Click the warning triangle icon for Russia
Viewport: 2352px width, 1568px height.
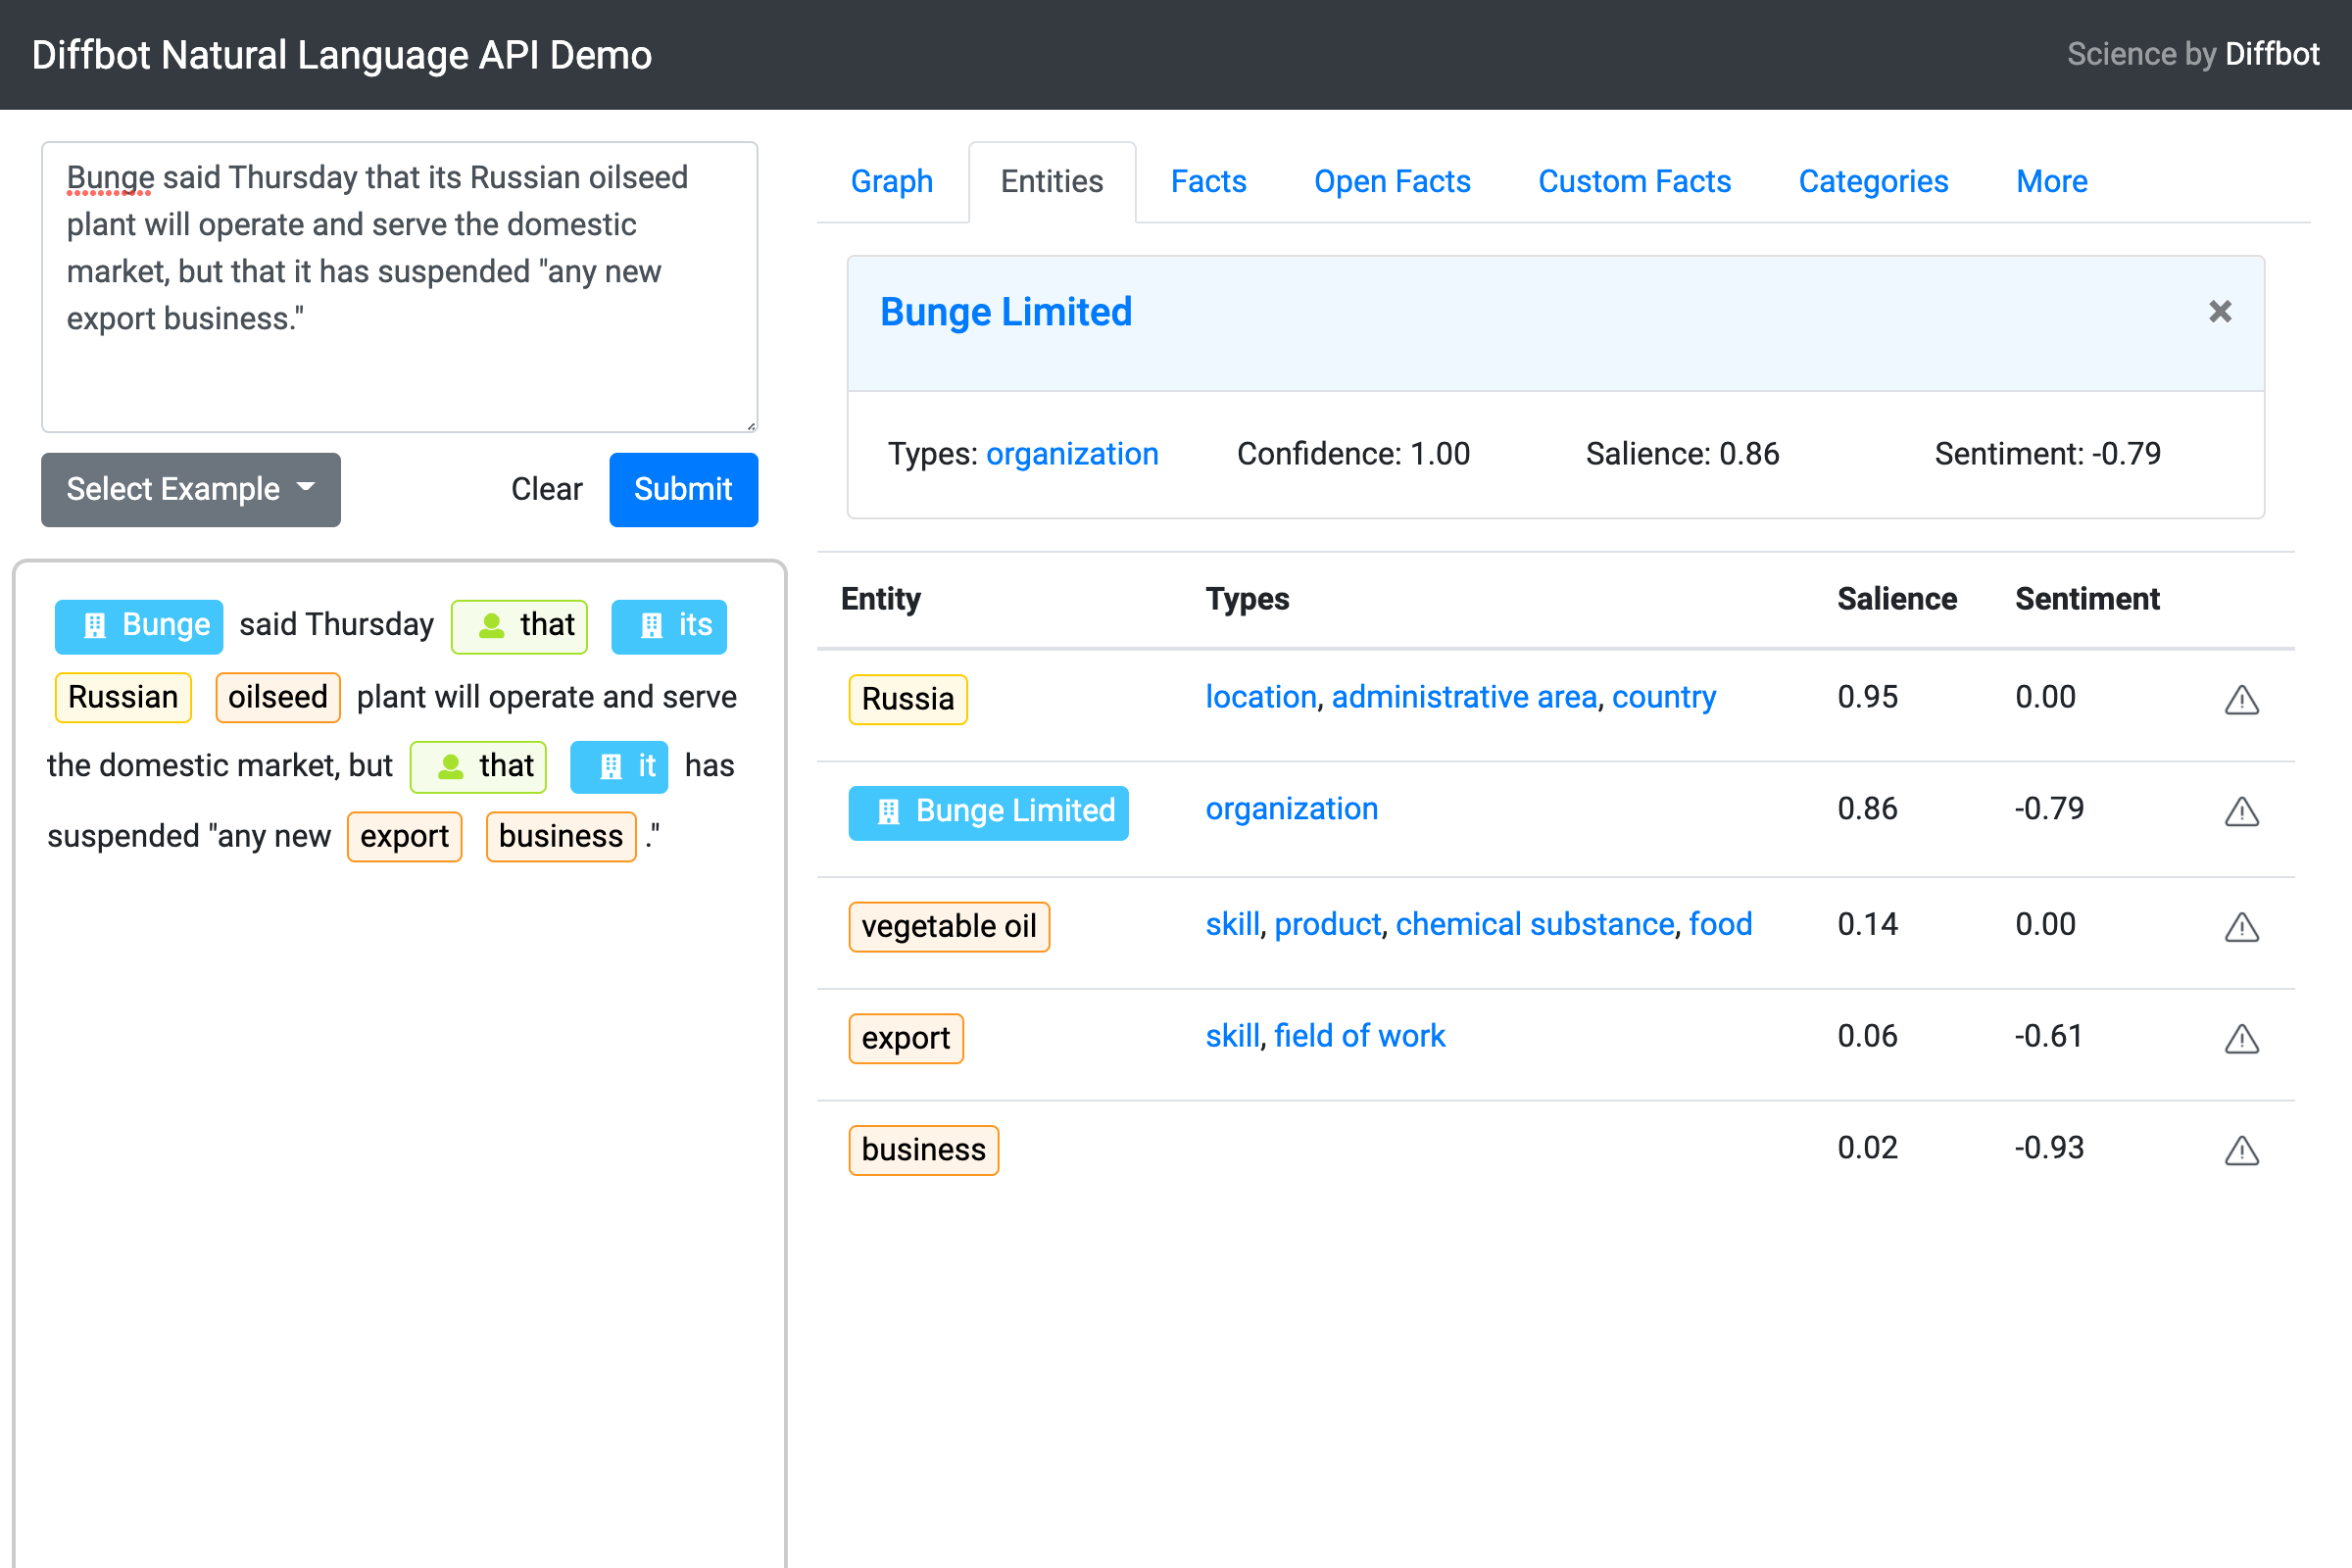click(x=2242, y=700)
